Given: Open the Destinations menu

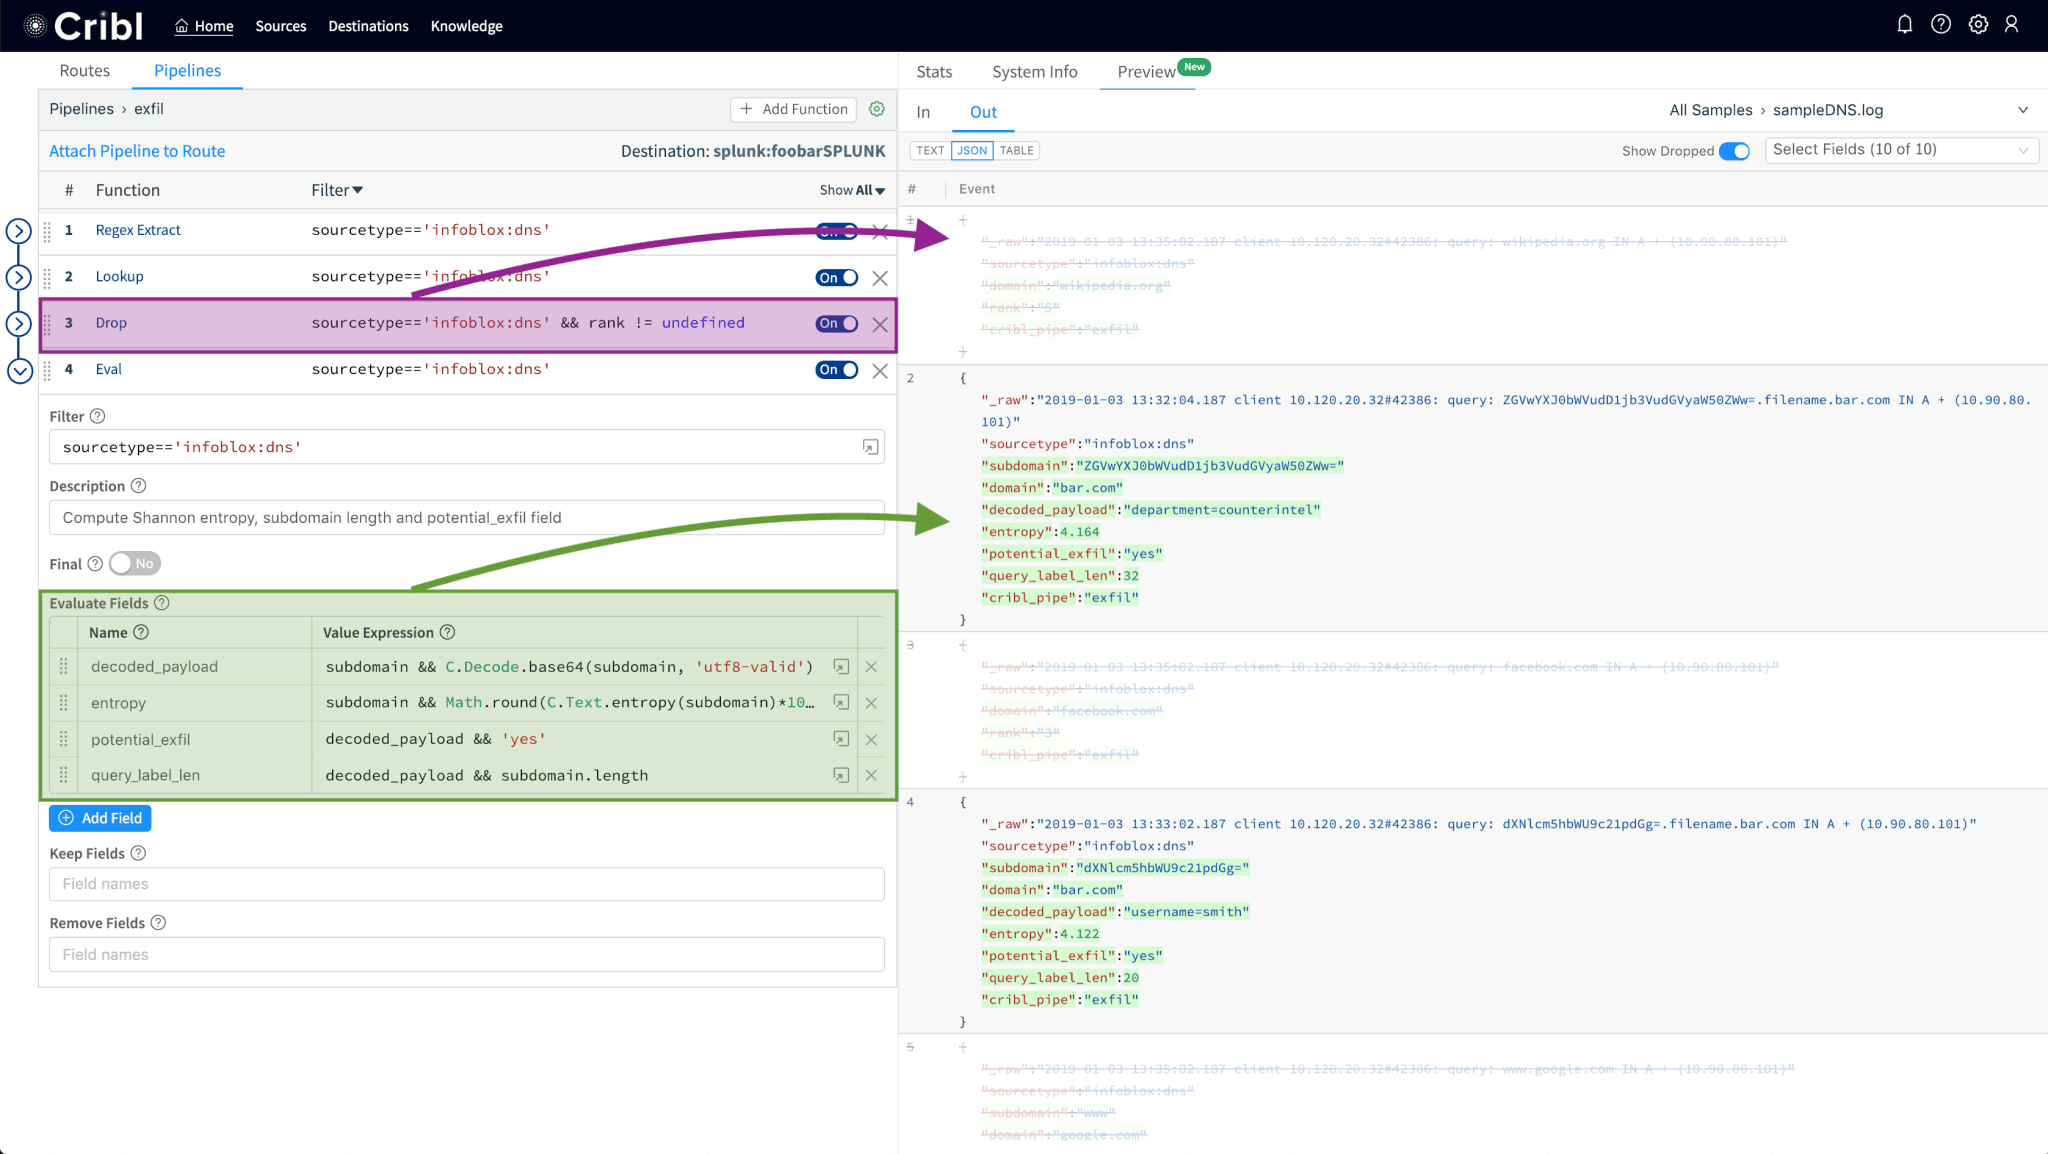Looking at the screenshot, I should 368,26.
